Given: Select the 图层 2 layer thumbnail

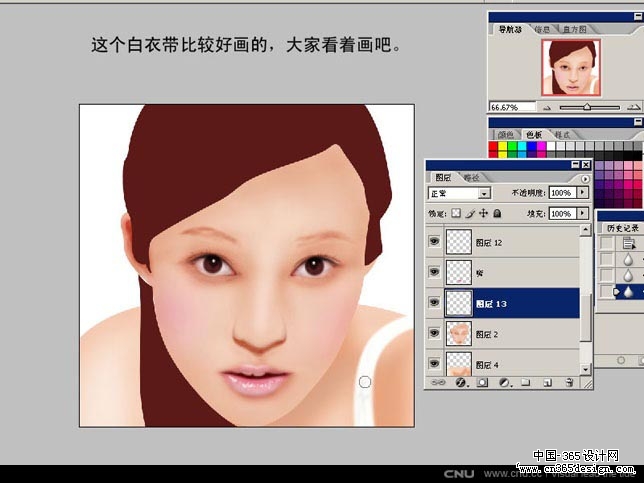Looking at the screenshot, I should (459, 334).
